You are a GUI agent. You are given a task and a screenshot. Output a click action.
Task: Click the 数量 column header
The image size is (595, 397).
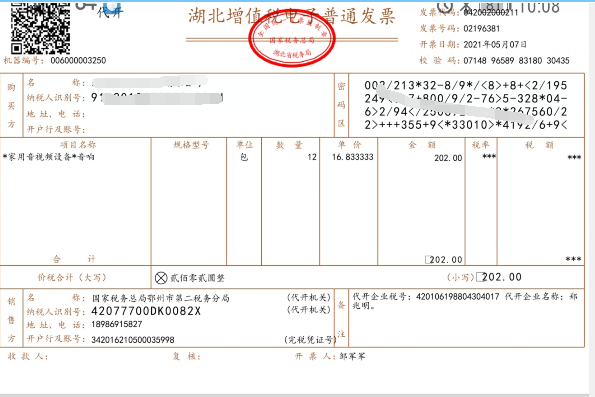[x=289, y=145]
